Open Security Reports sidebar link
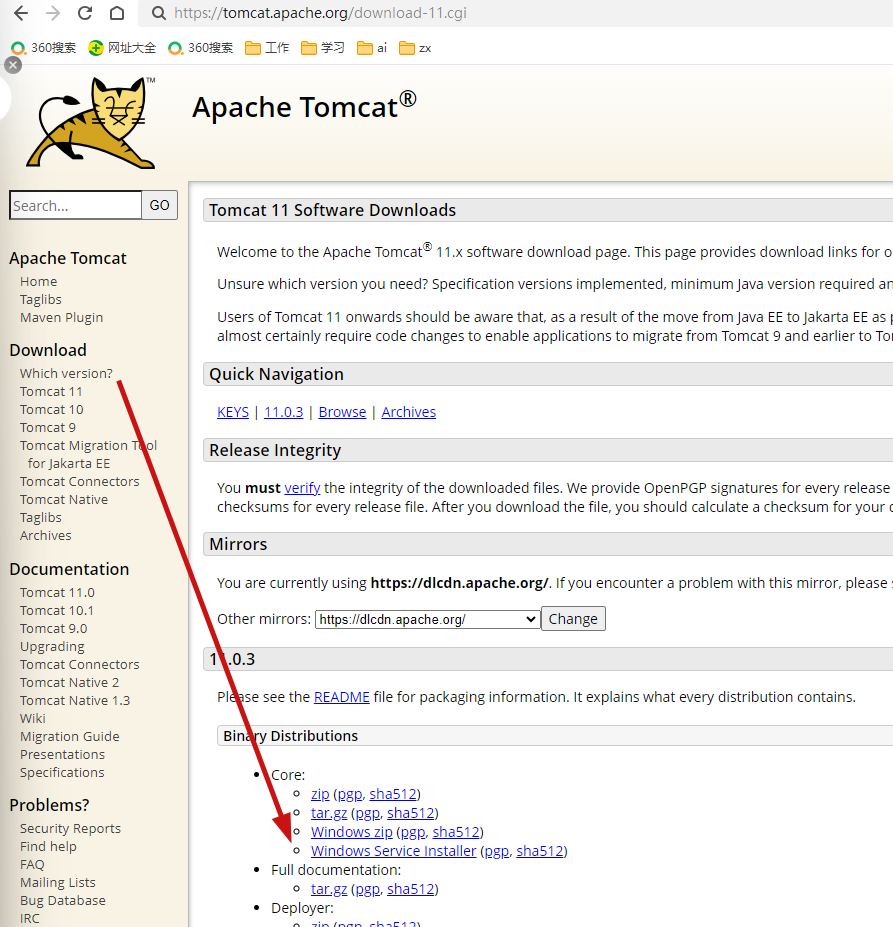The height and width of the screenshot is (927, 893). 70,829
